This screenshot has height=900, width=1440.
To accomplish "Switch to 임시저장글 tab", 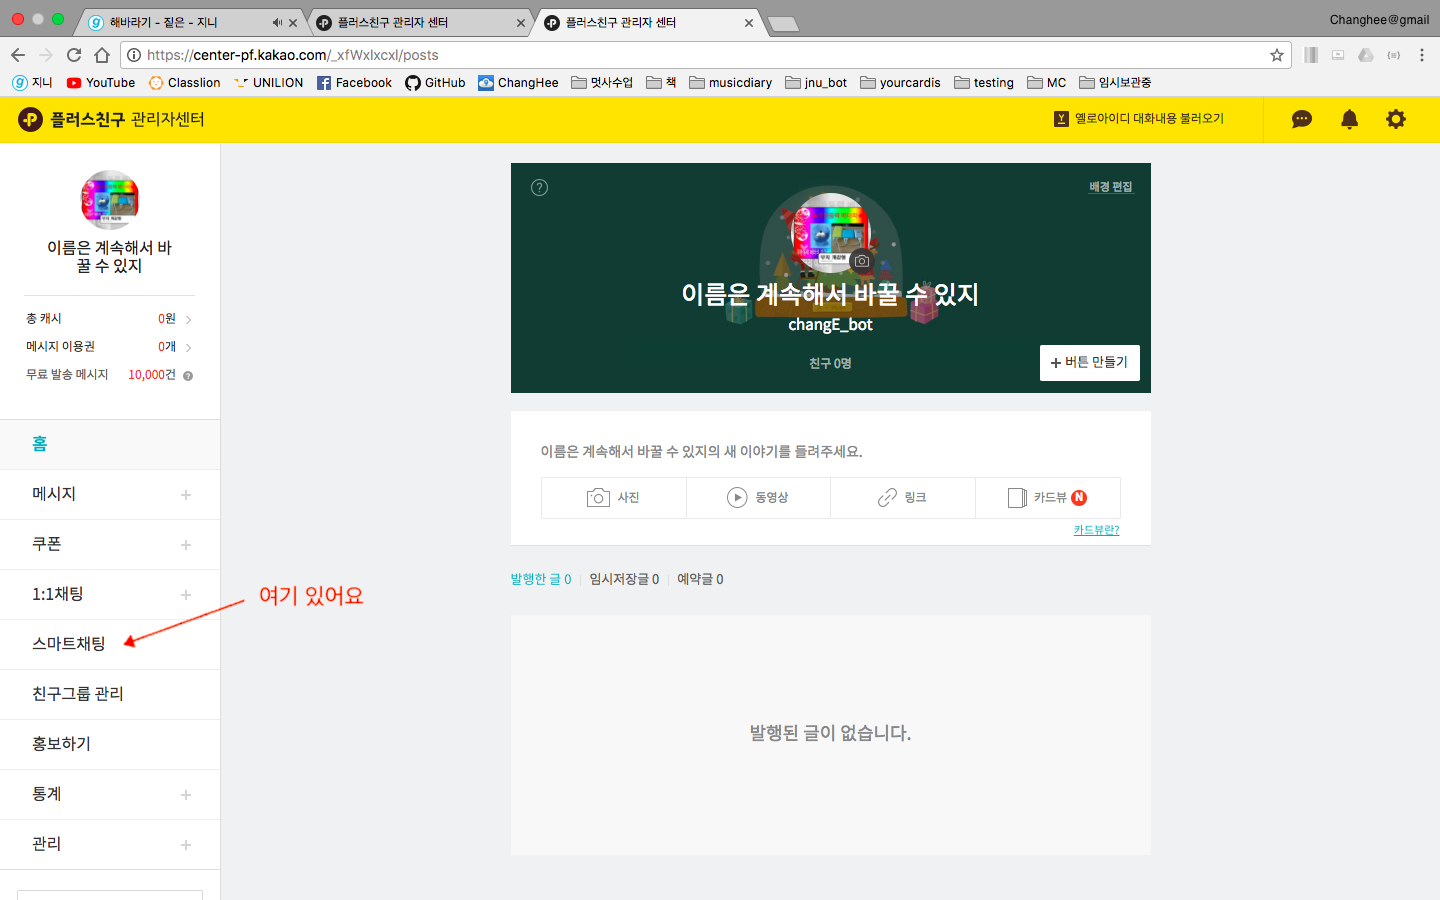I will [x=624, y=579].
